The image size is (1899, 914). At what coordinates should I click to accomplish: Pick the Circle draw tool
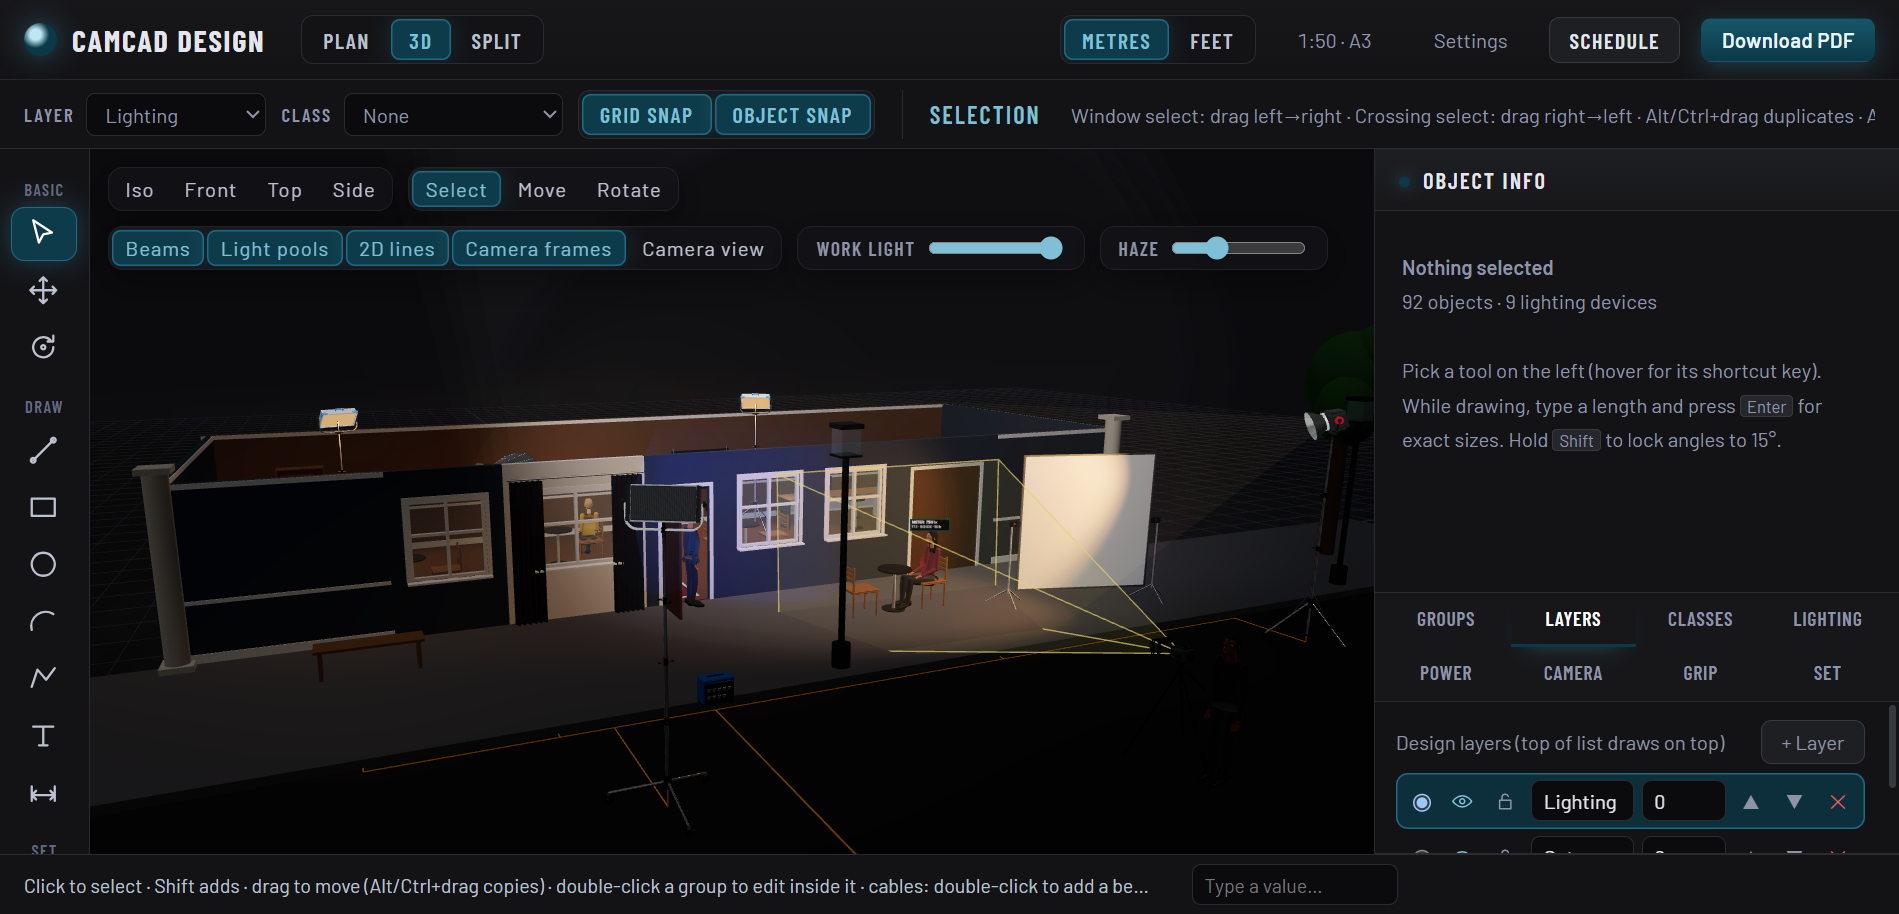click(43, 565)
